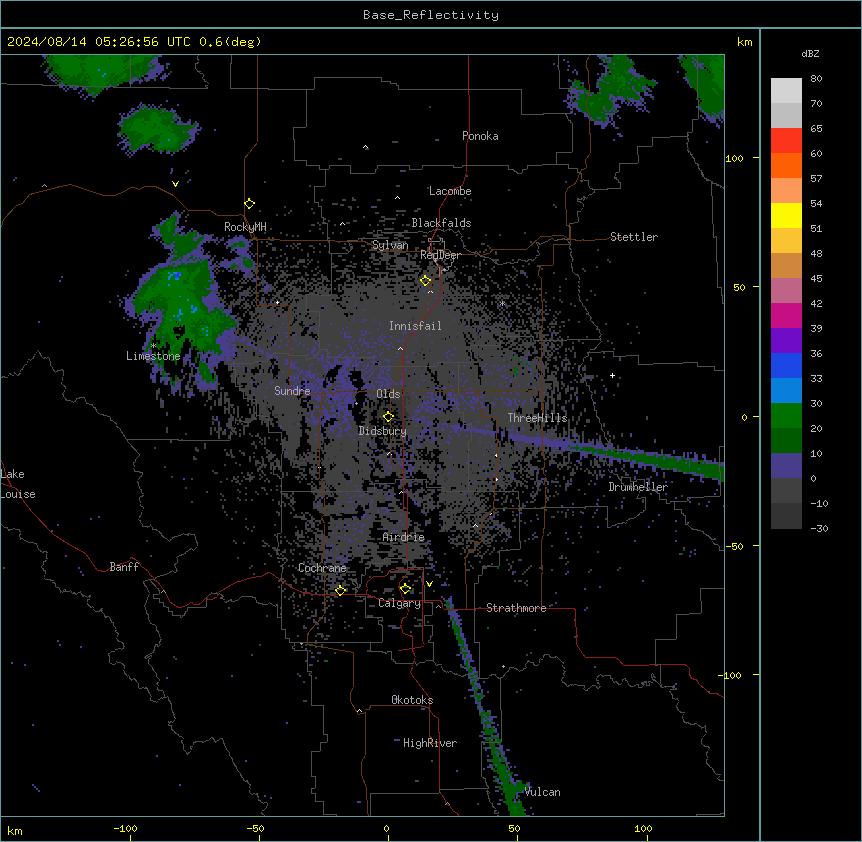Click the white plus marker east of ThreeHills
Image resolution: width=862 pixels, height=842 pixels.
coord(612,375)
